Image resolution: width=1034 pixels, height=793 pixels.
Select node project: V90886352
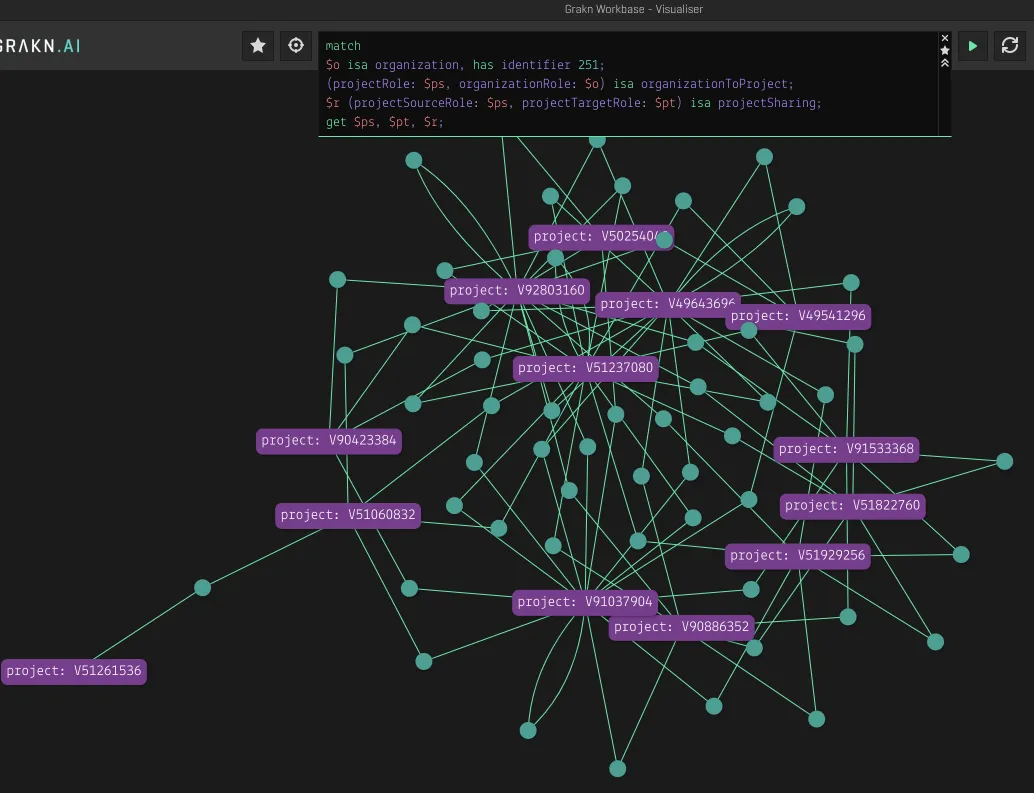click(x=681, y=627)
